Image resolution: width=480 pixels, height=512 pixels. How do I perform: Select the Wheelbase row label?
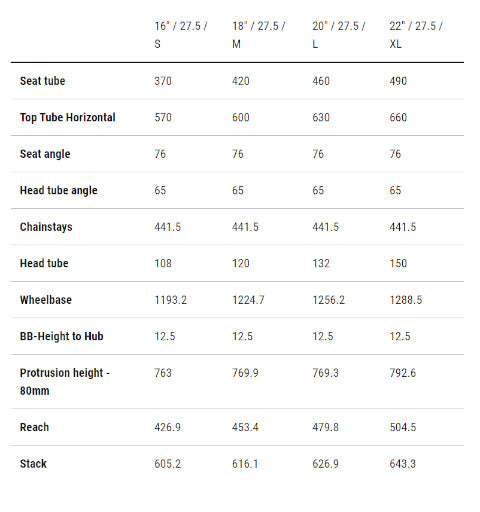[46, 300]
